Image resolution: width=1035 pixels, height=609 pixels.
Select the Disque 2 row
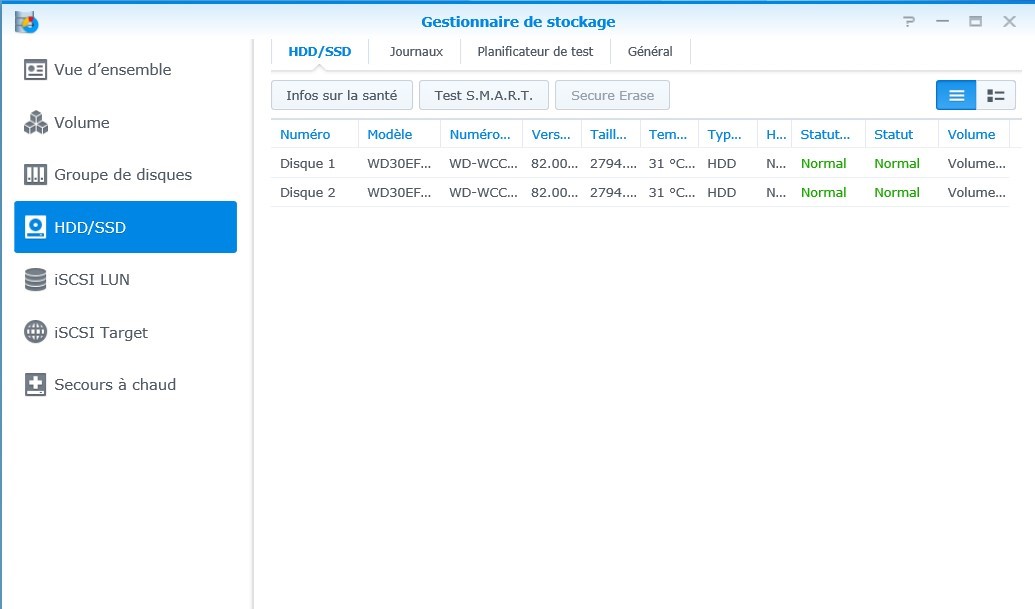coord(640,193)
